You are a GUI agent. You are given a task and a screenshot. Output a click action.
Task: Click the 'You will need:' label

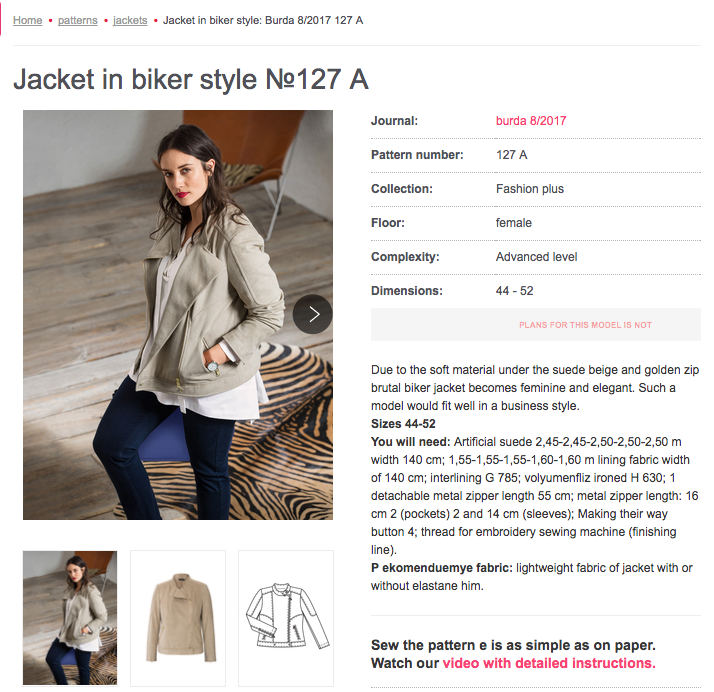click(410, 442)
